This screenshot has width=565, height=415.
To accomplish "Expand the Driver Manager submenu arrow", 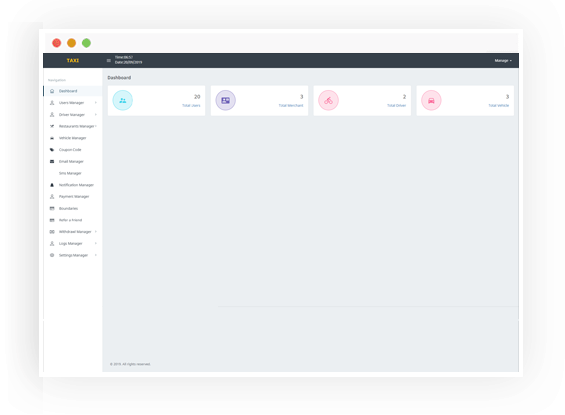I will [x=96, y=115].
